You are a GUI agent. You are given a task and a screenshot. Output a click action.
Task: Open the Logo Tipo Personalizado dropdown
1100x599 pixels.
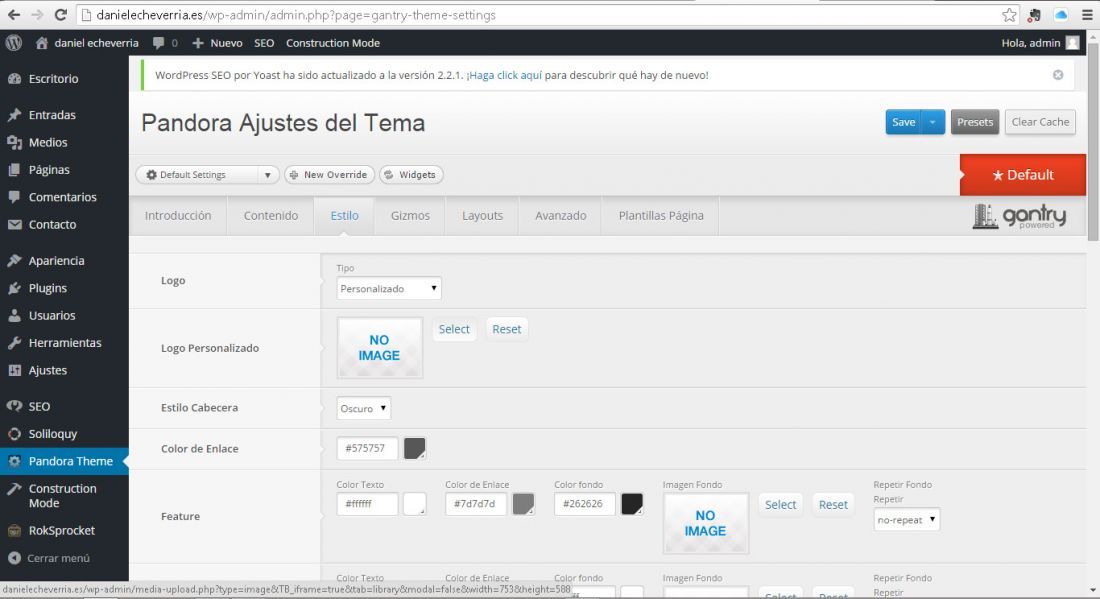click(389, 288)
